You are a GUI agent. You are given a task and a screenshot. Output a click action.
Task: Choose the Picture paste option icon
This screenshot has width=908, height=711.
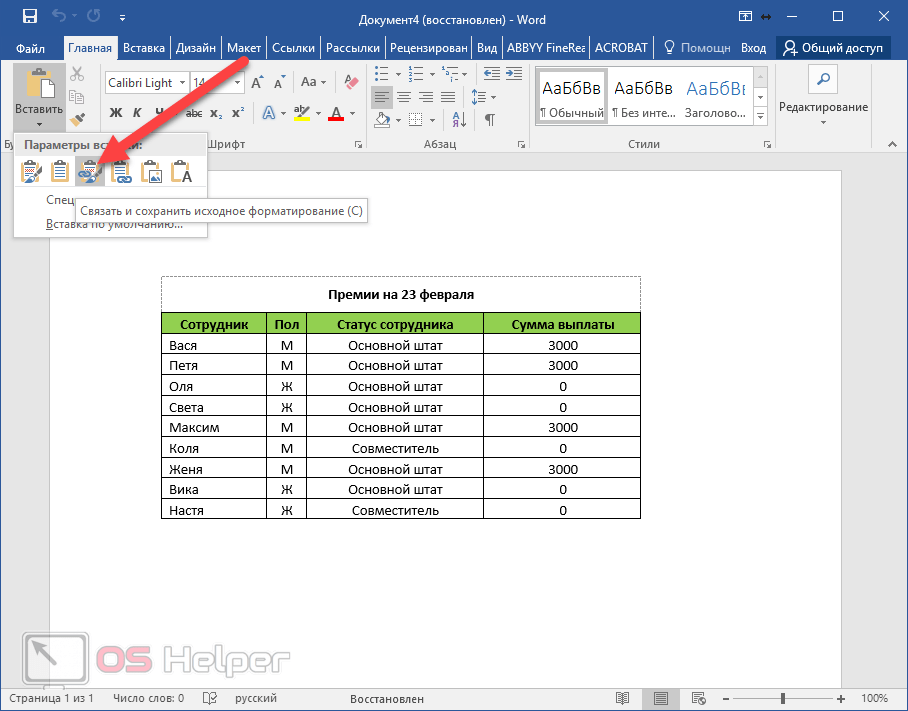click(x=151, y=172)
